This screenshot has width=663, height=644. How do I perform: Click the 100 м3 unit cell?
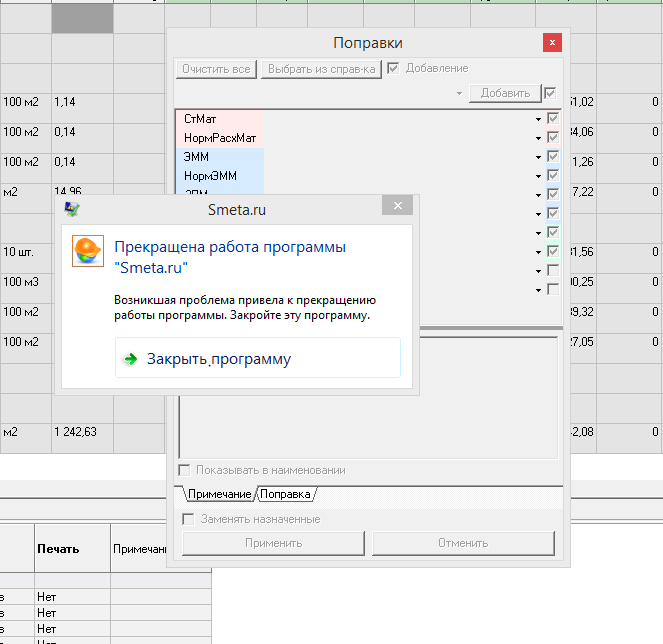[x=26, y=288]
